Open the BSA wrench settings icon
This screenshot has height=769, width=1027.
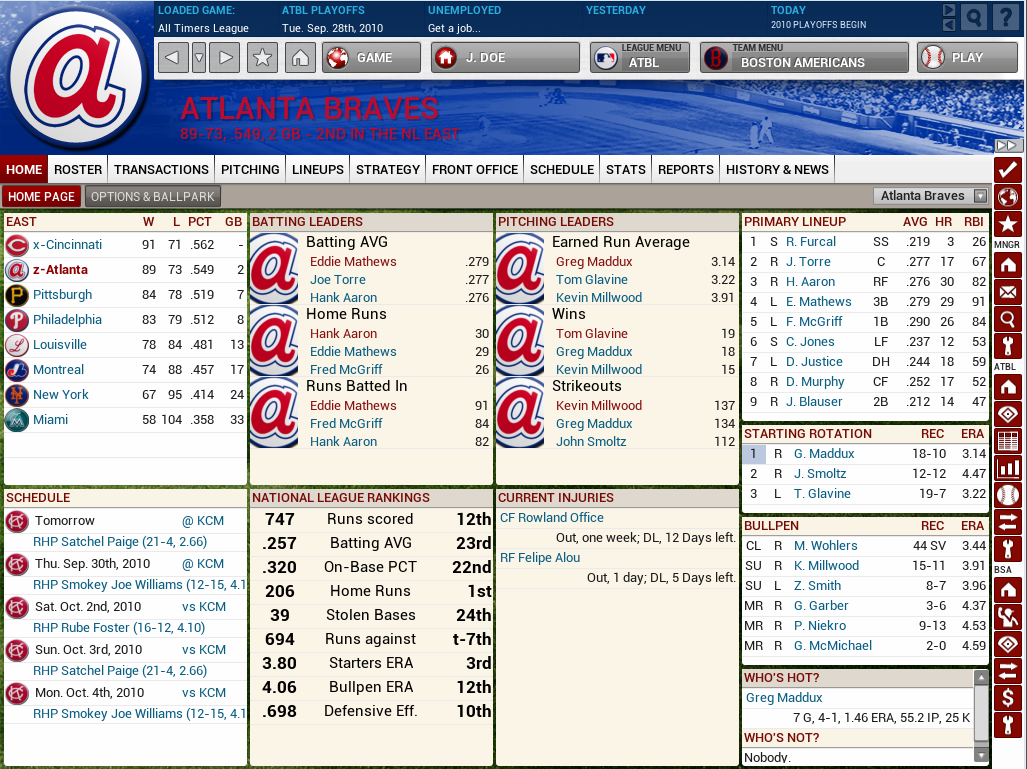tap(1007, 726)
